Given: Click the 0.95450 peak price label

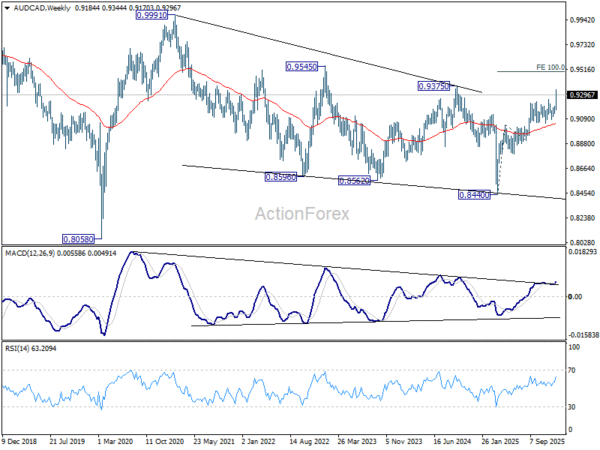Looking at the screenshot, I should pos(302,66).
